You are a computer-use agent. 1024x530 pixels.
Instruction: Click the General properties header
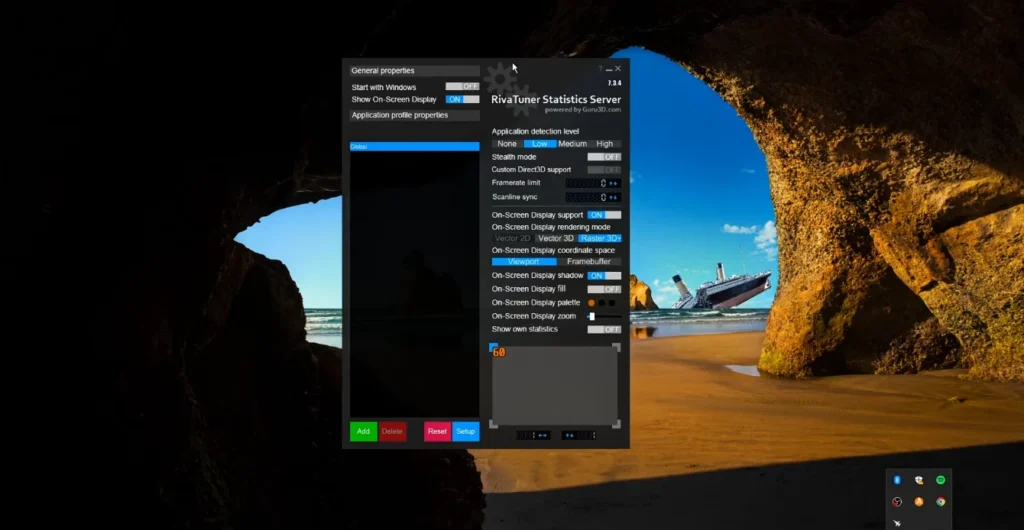[x=415, y=70]
